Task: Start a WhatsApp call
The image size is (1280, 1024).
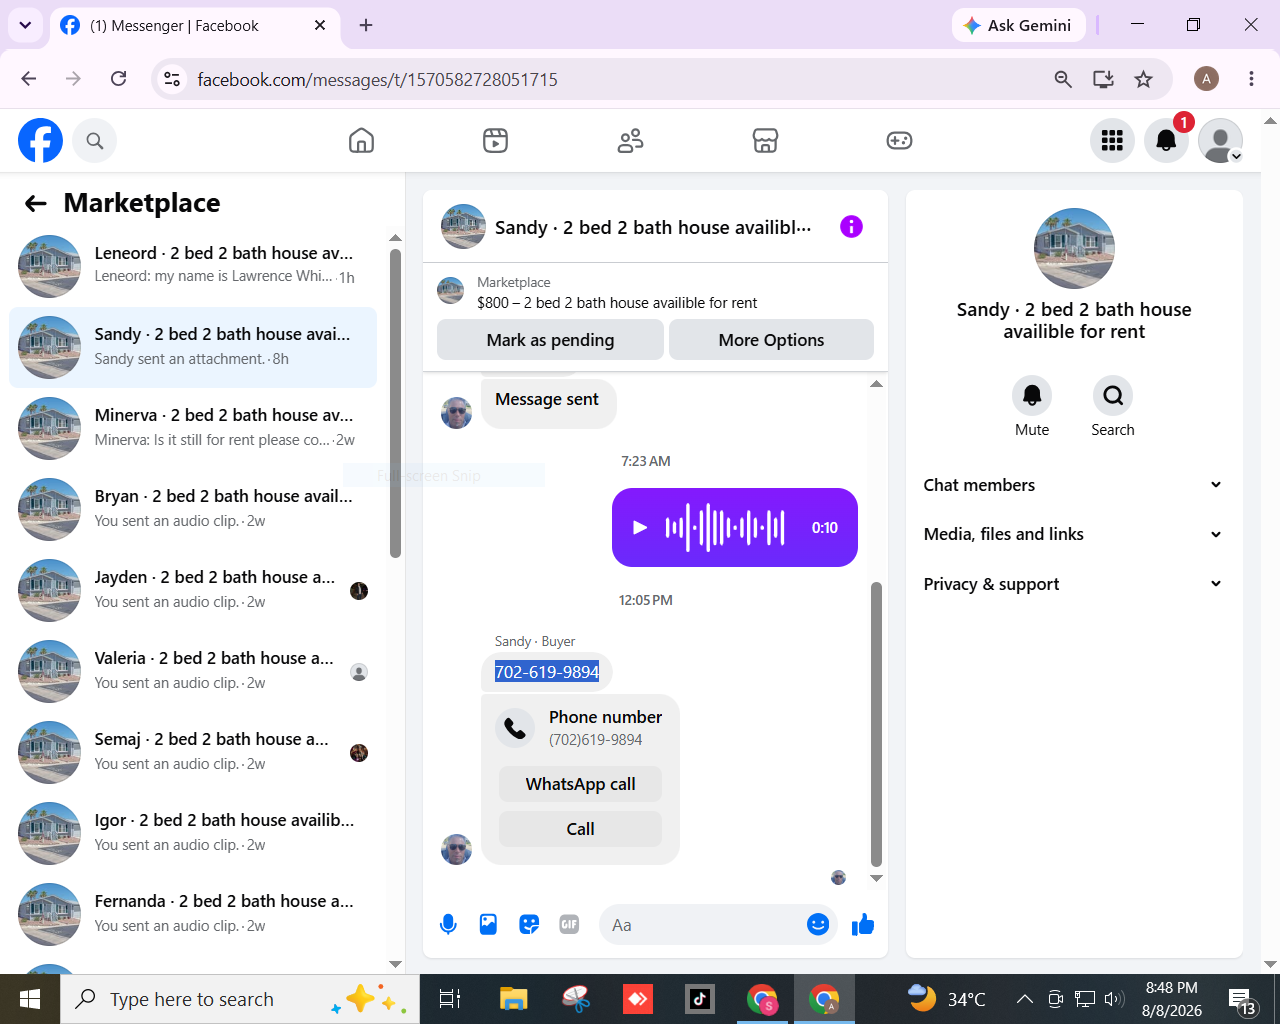Action: click(x=580, y=784)
